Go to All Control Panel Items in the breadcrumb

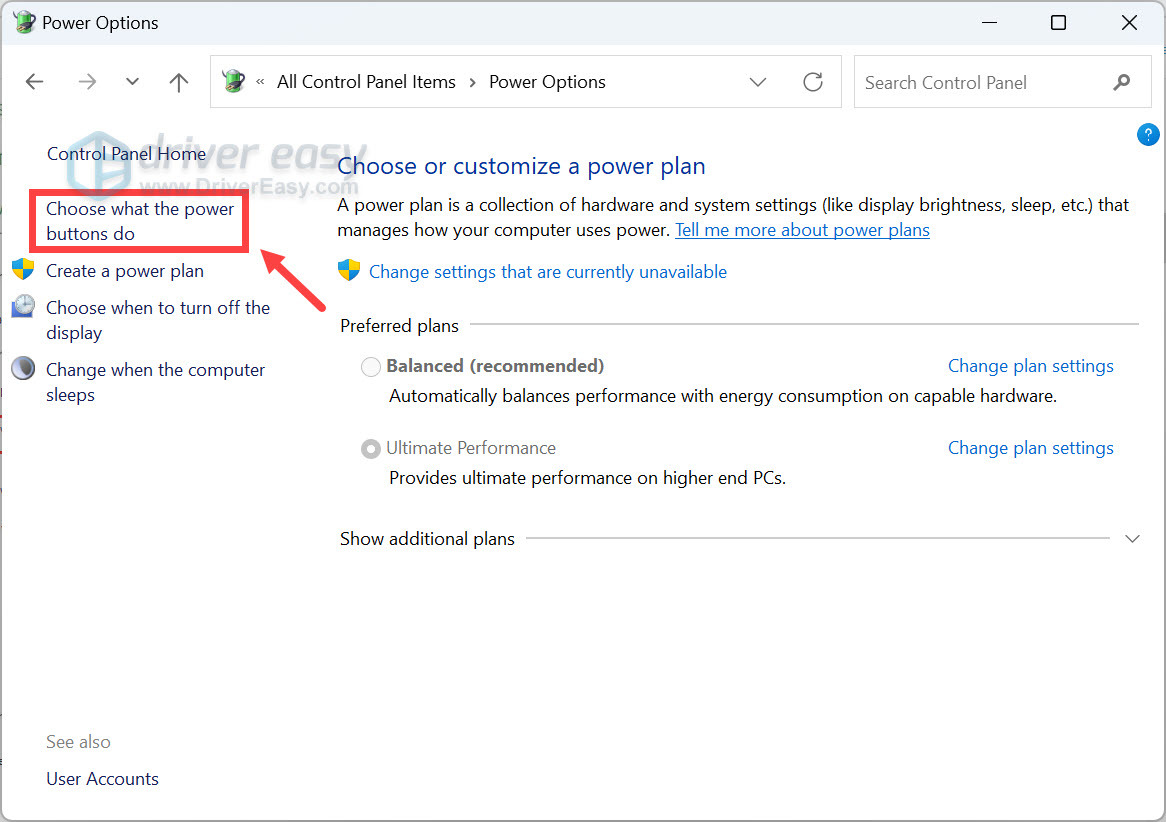coord(366,81)
